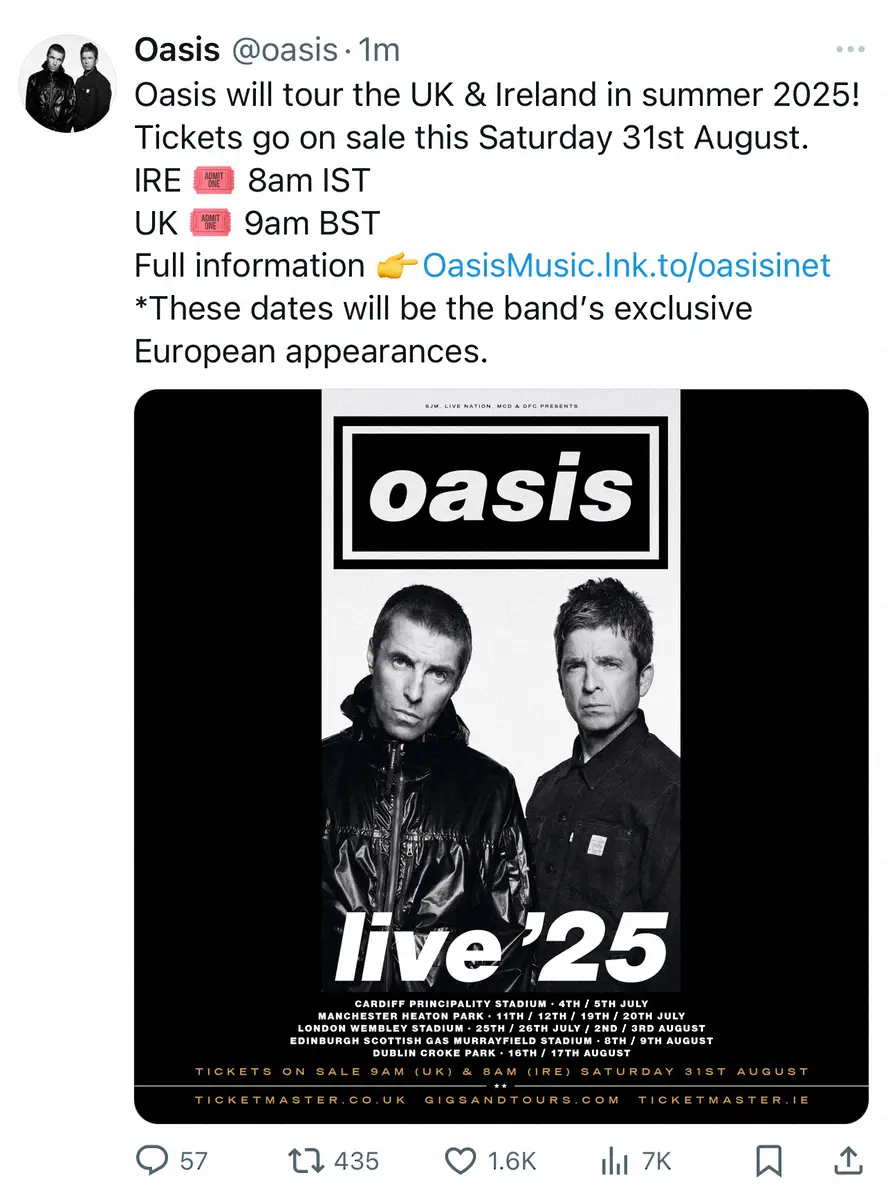This screenshot has width=888, height=1200.
Task: Click the 7K views count
Action: click(x=656, y=1161)
